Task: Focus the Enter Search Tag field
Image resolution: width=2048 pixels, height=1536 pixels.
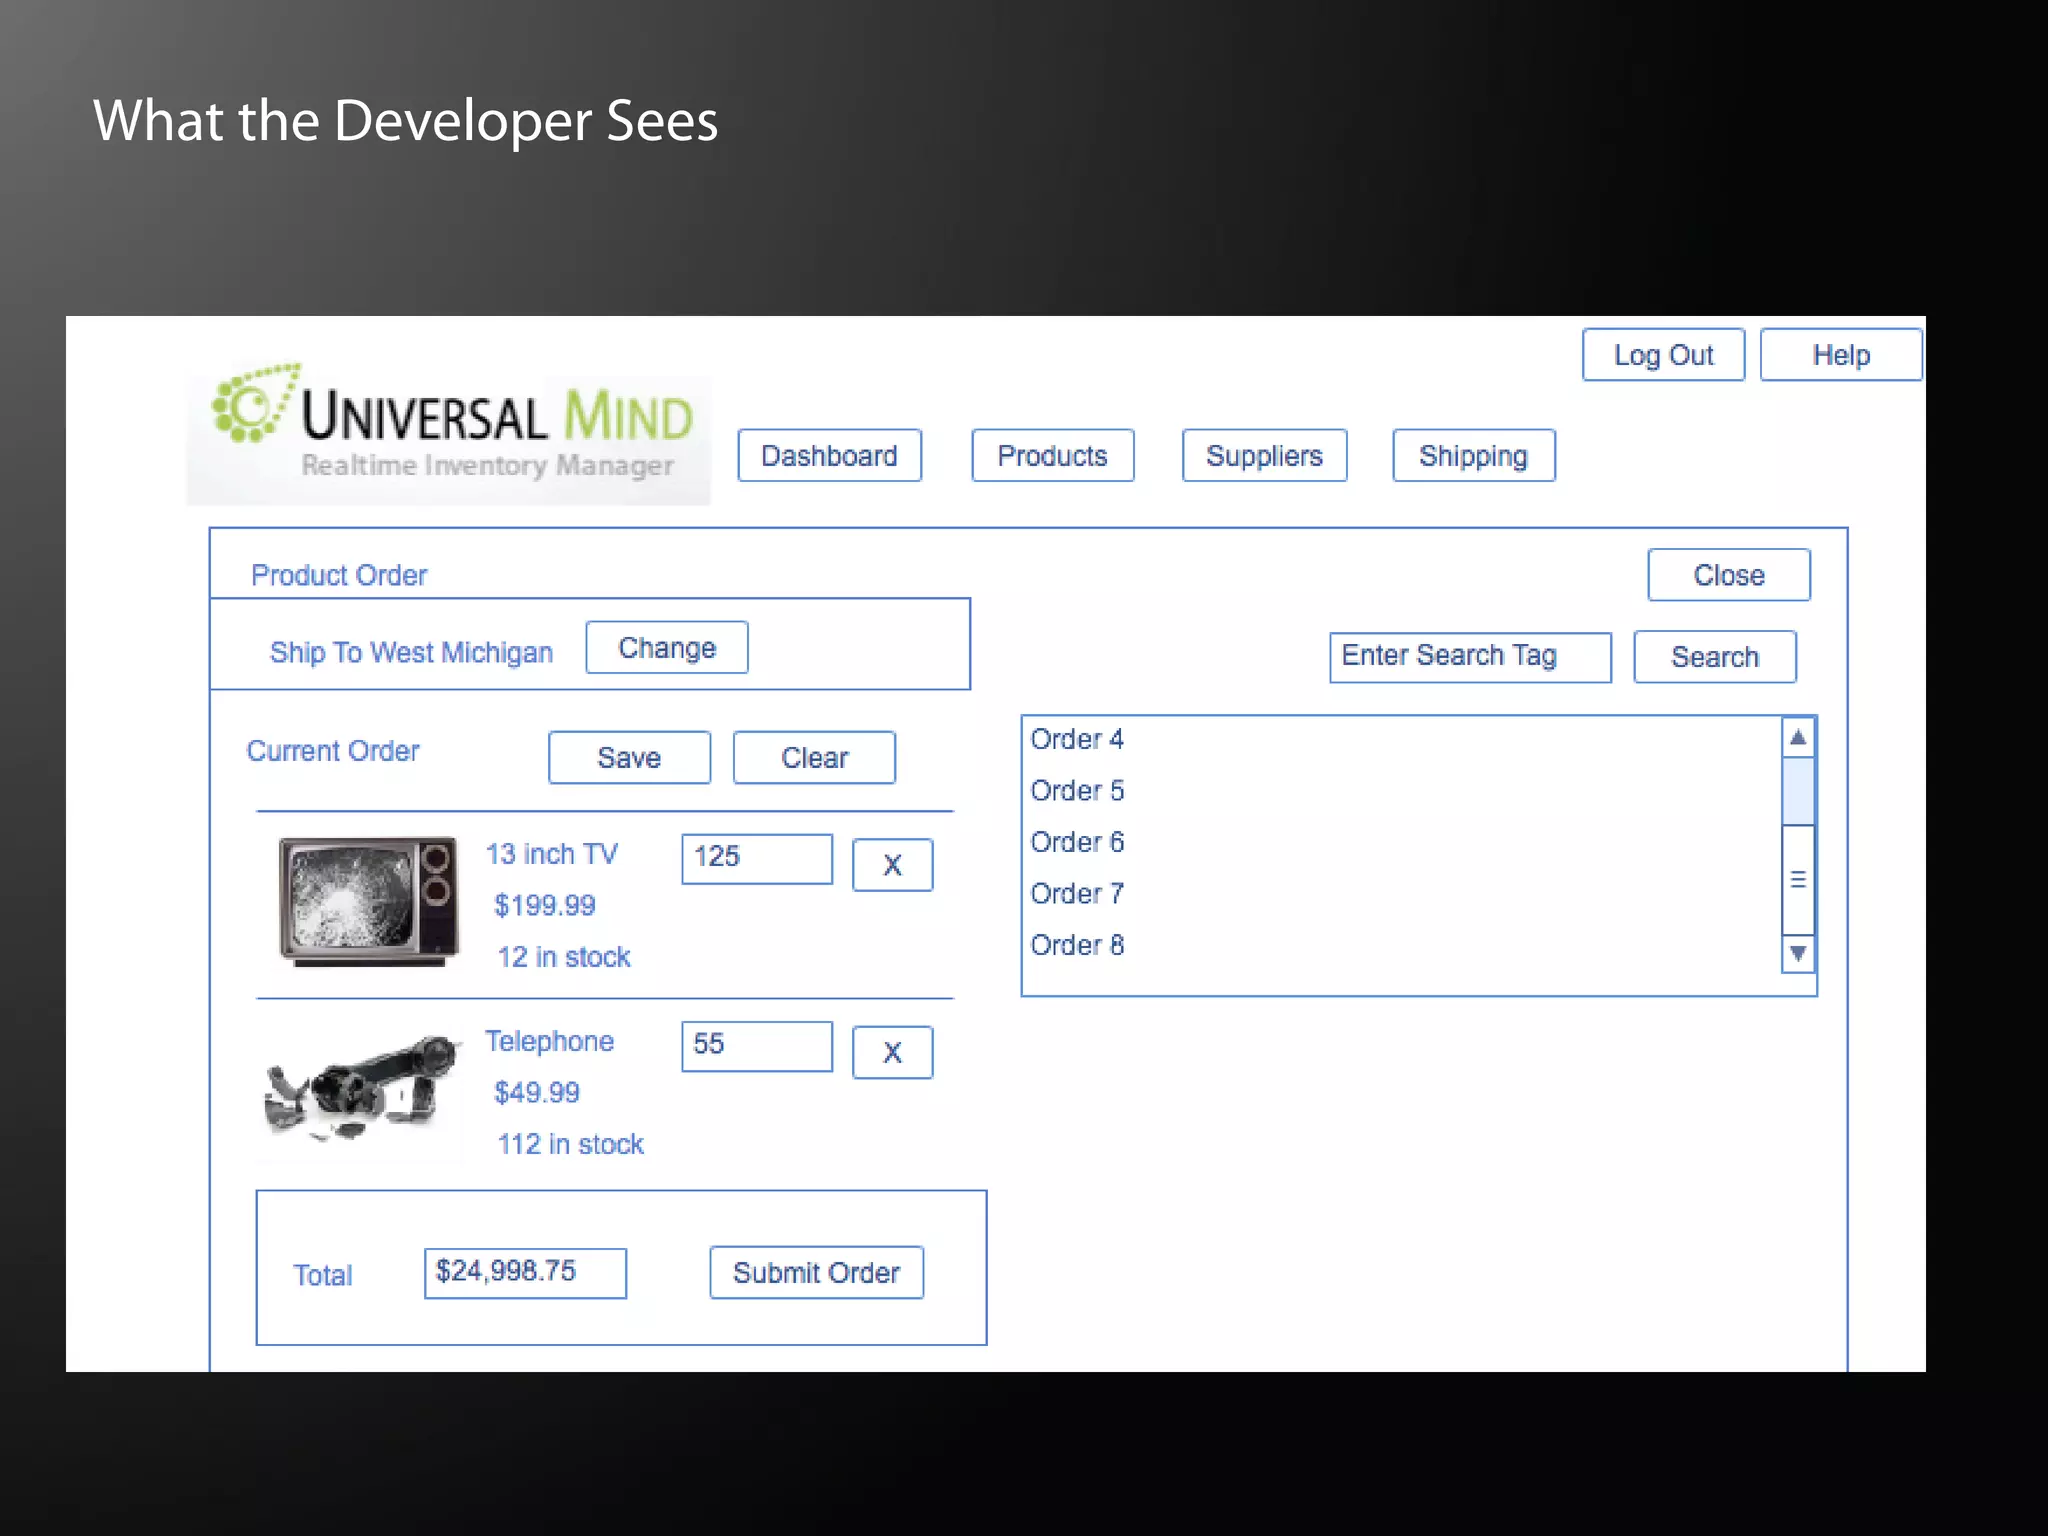Action: coord(1469,657)
